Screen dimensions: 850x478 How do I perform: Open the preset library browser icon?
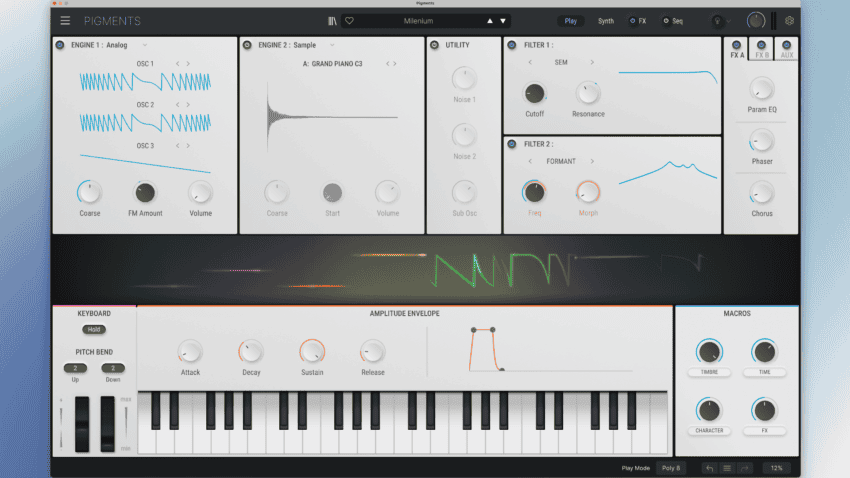pos(332,21)
